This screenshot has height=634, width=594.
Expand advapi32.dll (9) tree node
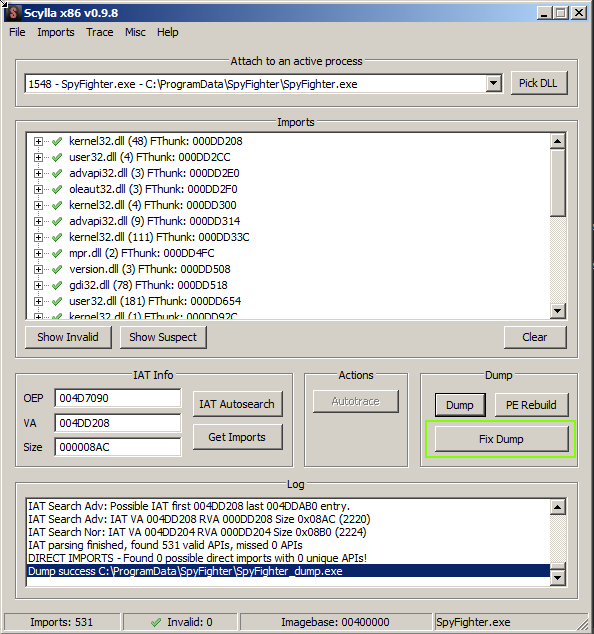tap(38, 222)
